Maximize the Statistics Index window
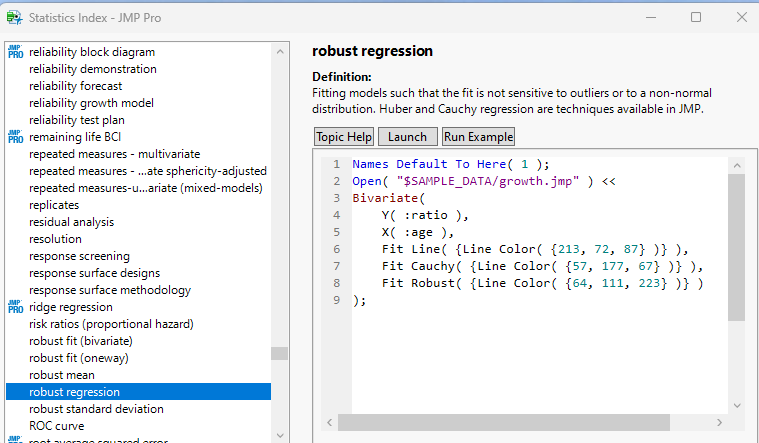This screenshot has height=443, width=759. click(696, 17)
